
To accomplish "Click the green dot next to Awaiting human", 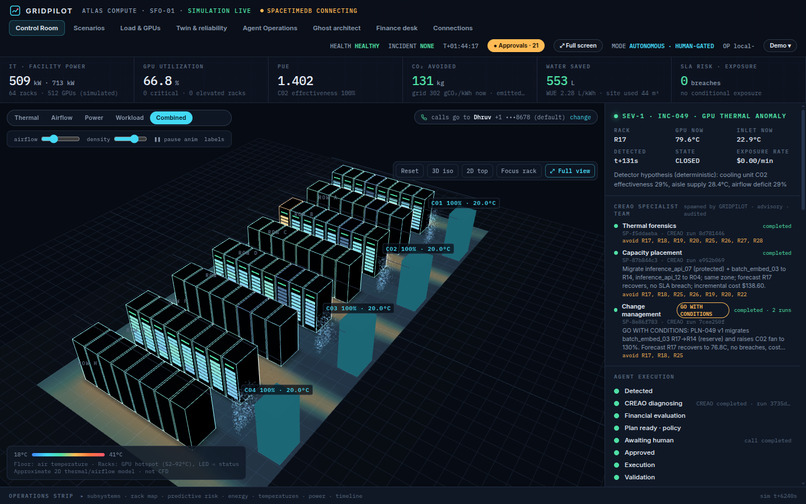I will [x=616, y=440].
